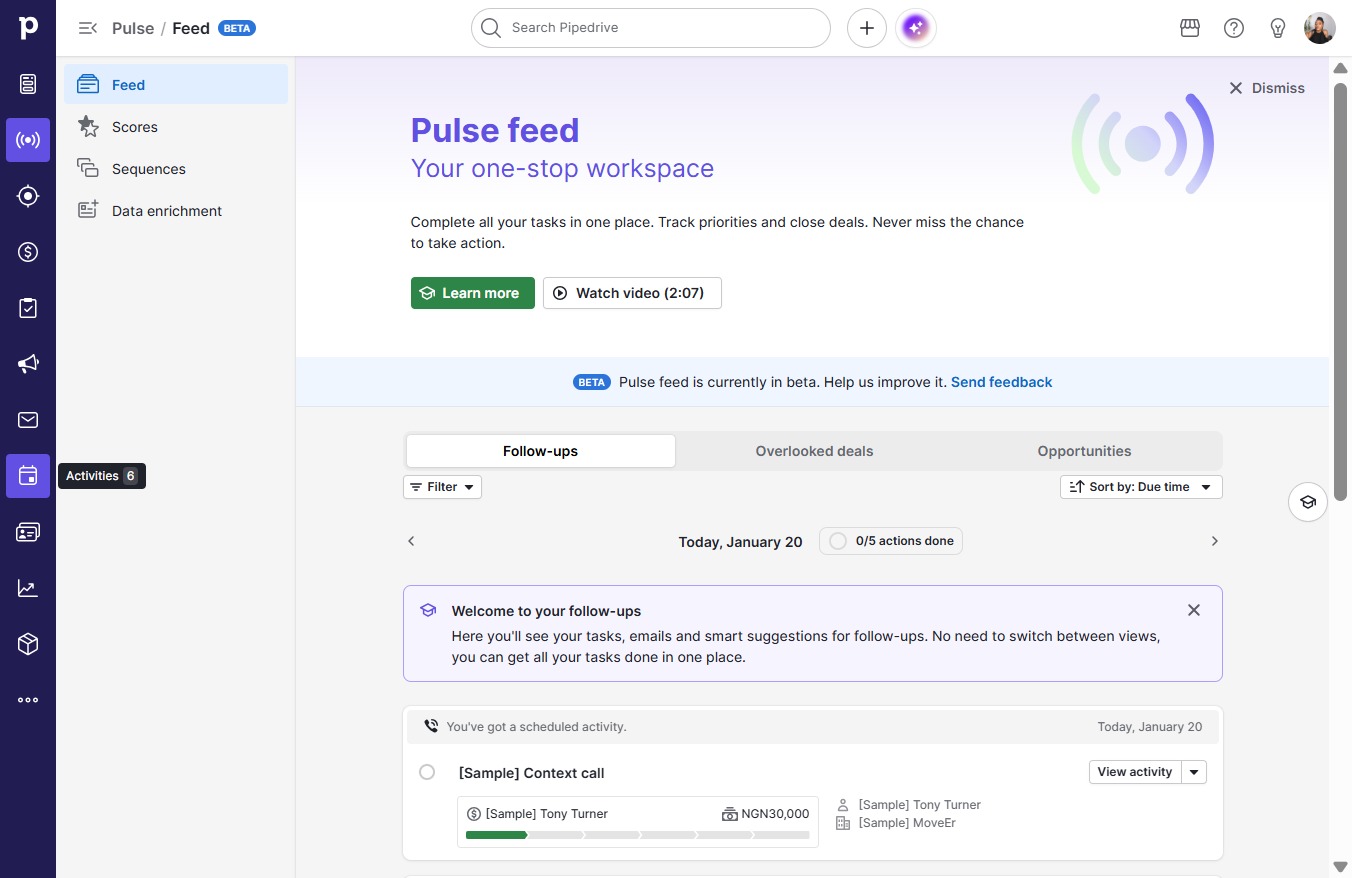Viewport: 1352px width, 878px height.
Task: Open the Filter dropdown
Action: point(442,487)
